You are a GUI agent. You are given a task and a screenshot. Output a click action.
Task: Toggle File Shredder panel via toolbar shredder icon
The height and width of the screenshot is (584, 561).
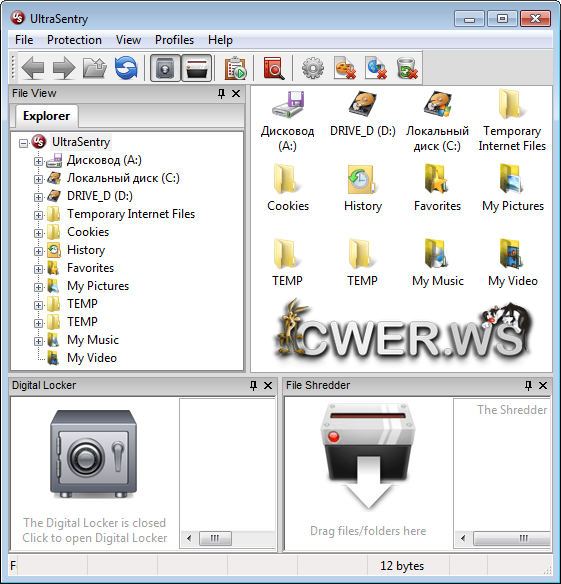coord(197,68)
